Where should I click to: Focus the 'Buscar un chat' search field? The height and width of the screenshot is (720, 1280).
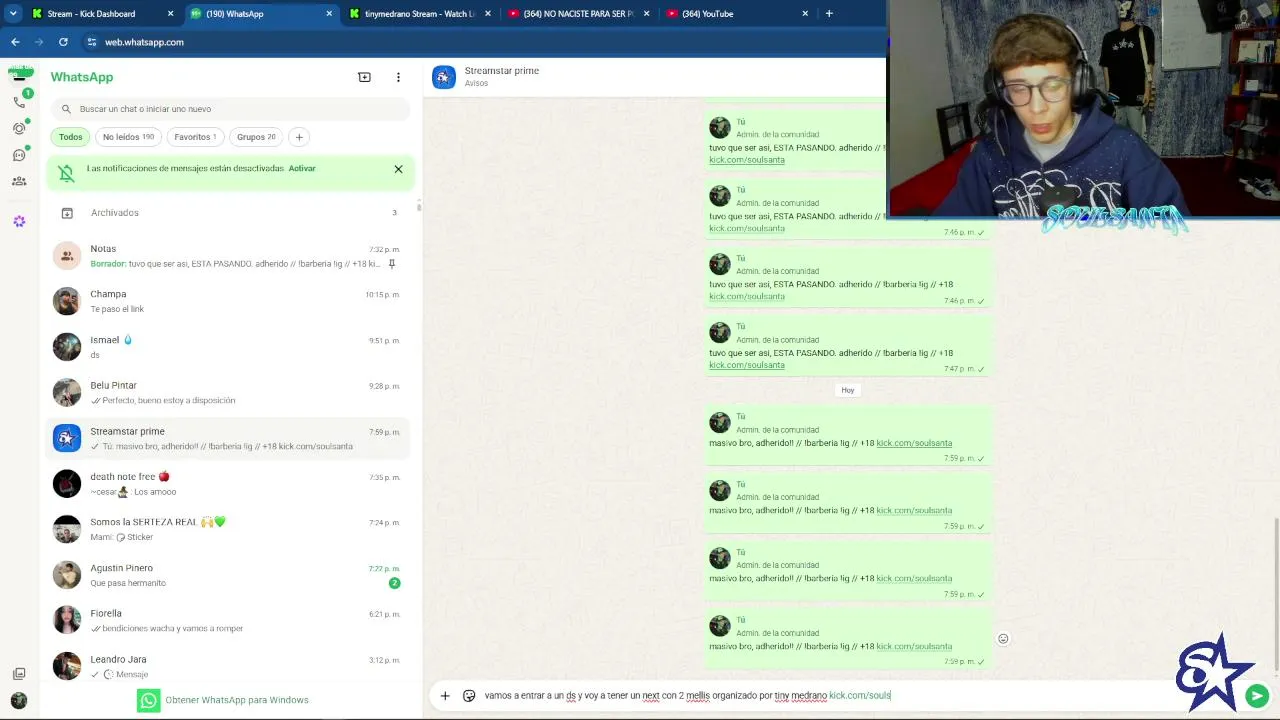point(230,109)
